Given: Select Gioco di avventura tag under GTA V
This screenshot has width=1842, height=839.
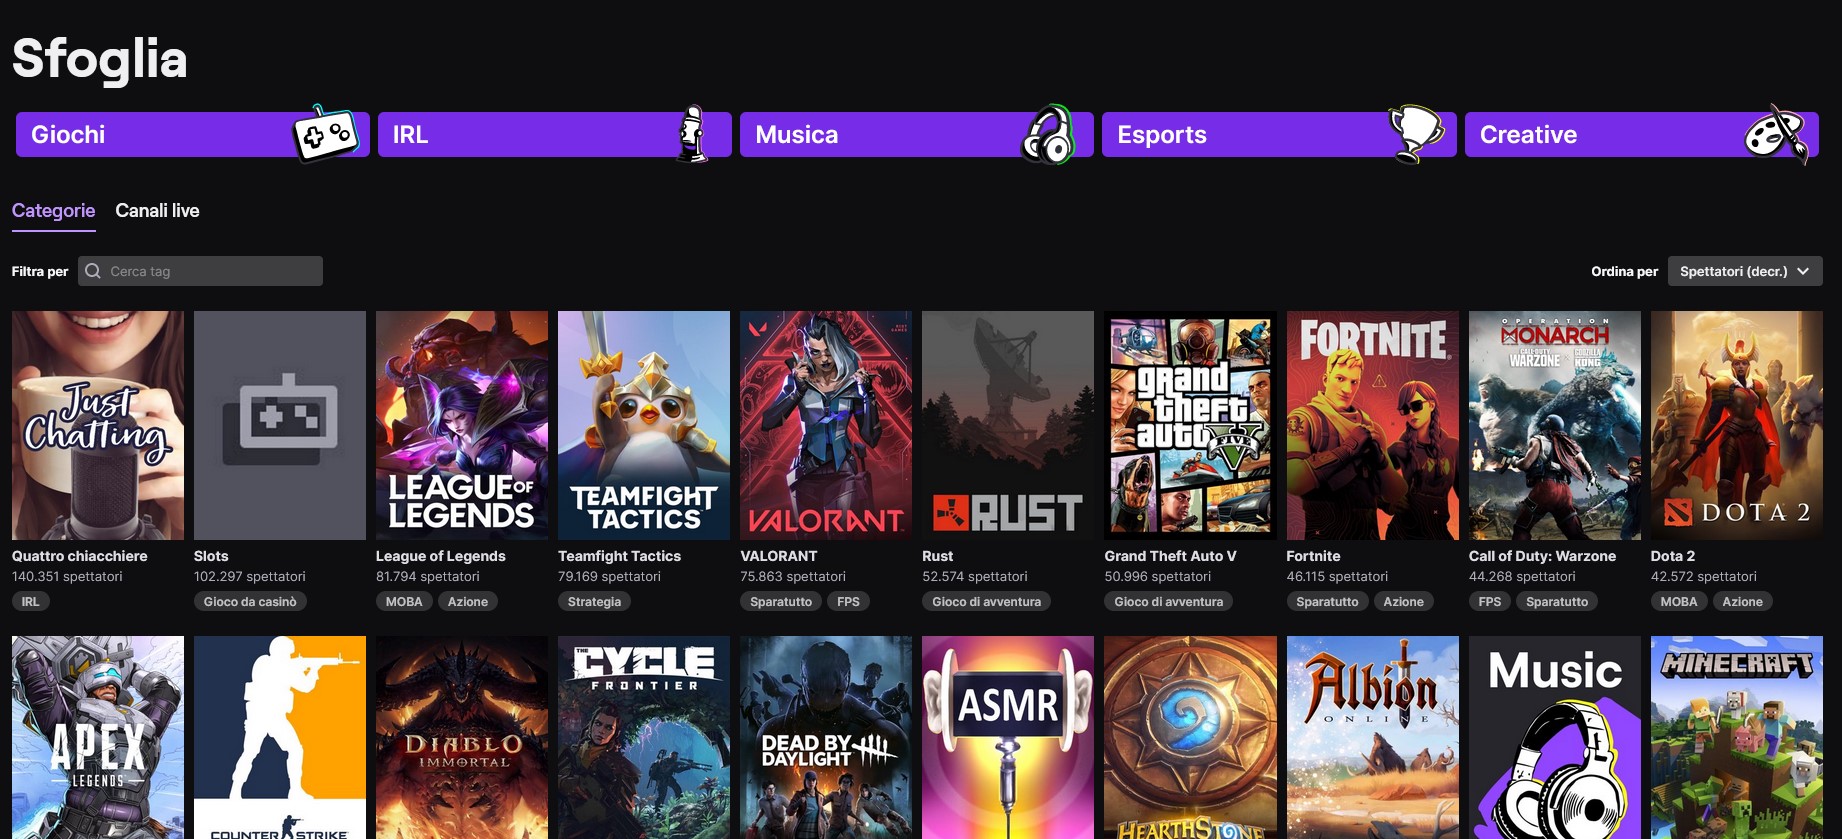Looking at the screenshot, I should coord(1169,601).
